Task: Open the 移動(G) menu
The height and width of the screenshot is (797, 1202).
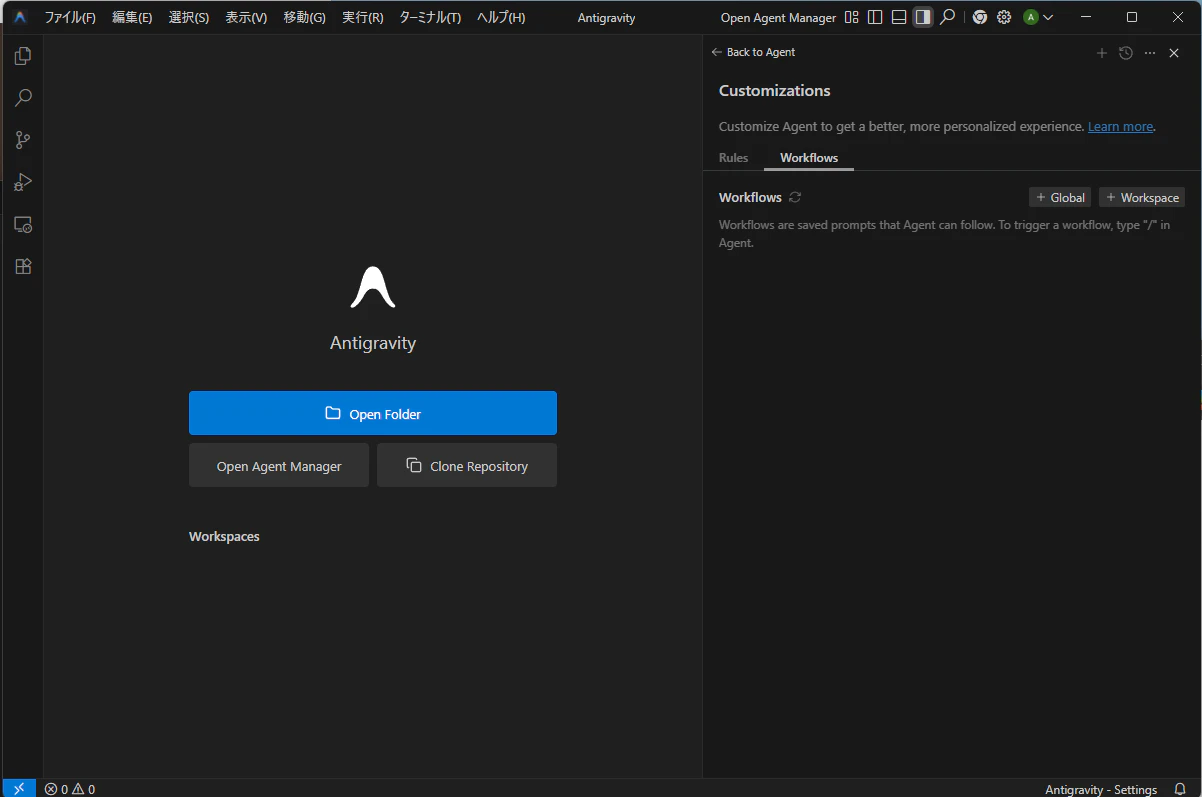Action: pyautogui.click(x=304, y=18)
